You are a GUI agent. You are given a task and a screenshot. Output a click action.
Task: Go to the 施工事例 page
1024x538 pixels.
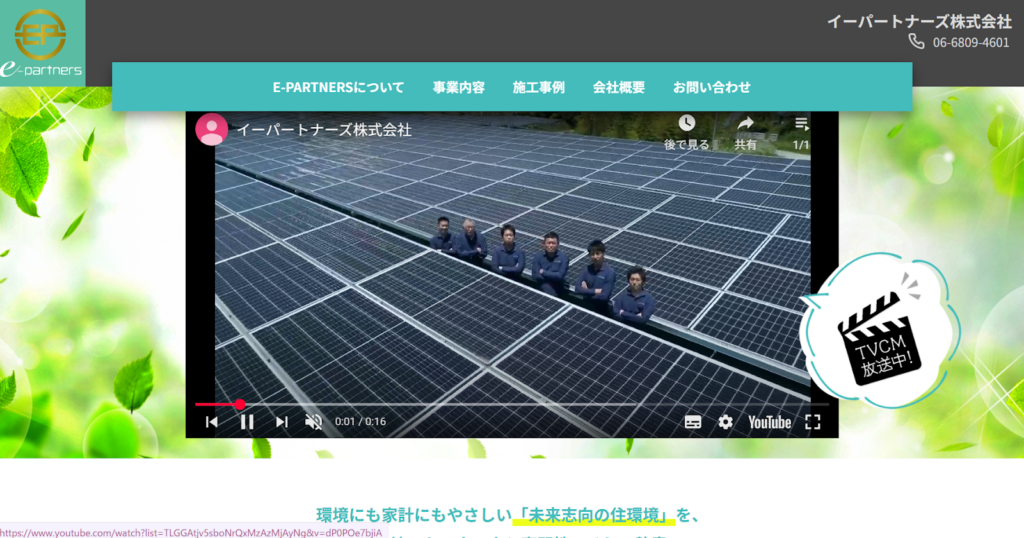pos(539,87)
